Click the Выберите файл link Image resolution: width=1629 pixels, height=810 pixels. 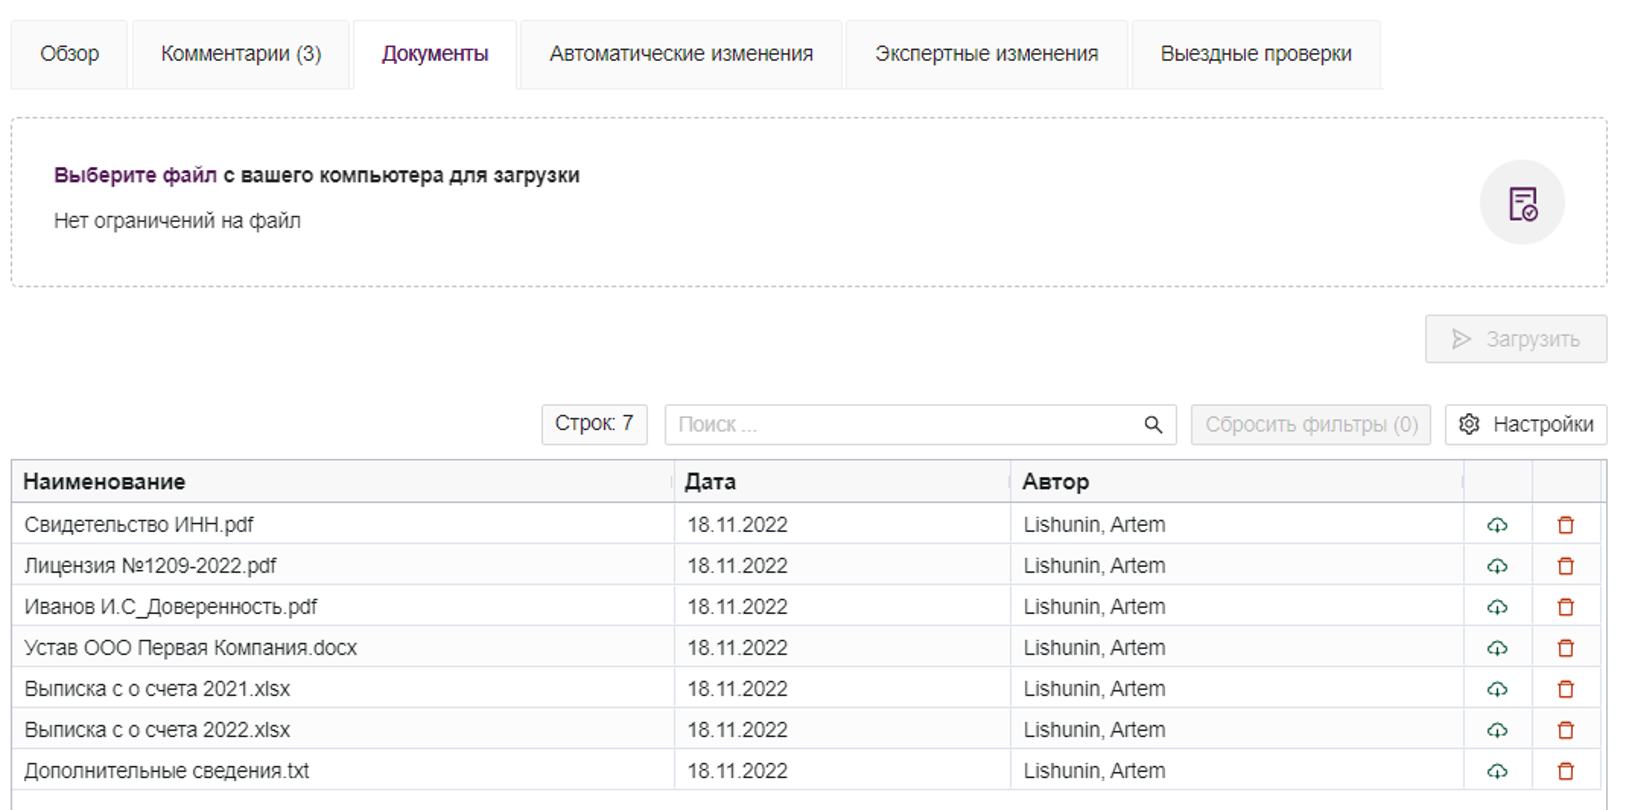pyautogui.click(x=135, y=175)
